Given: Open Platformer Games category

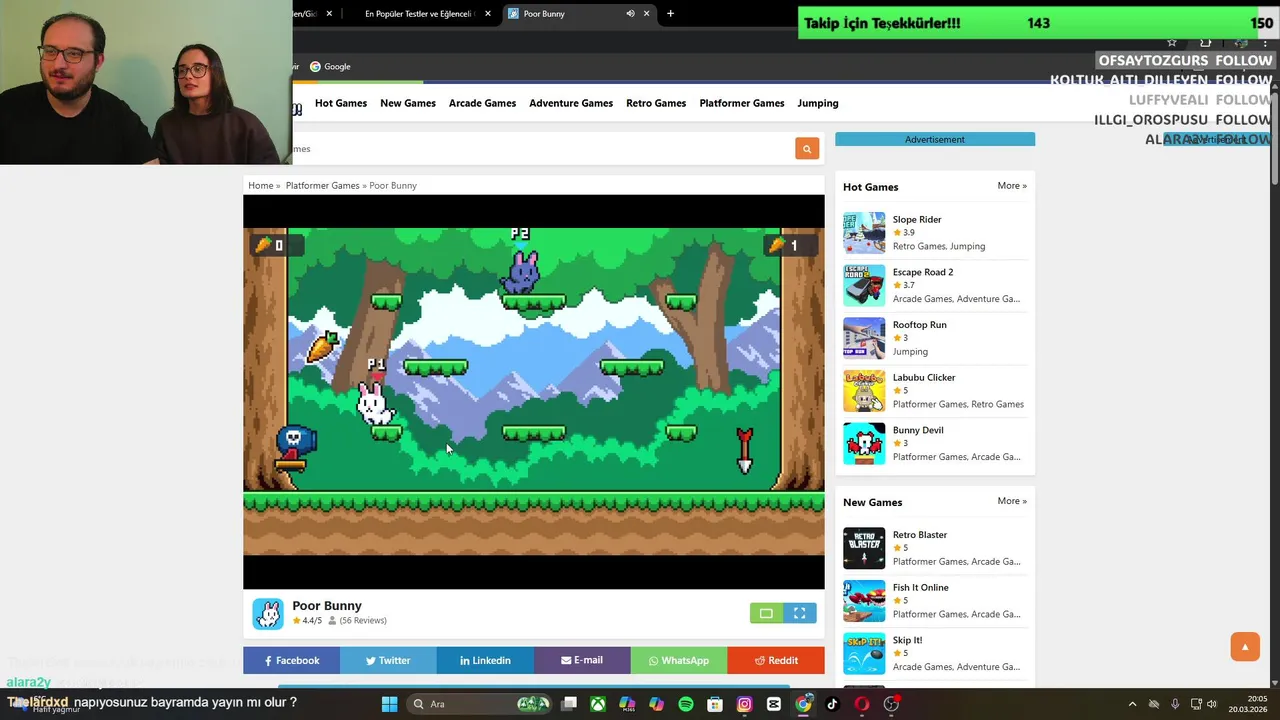Looking at the screenshot, I should (x=742, y=103).
